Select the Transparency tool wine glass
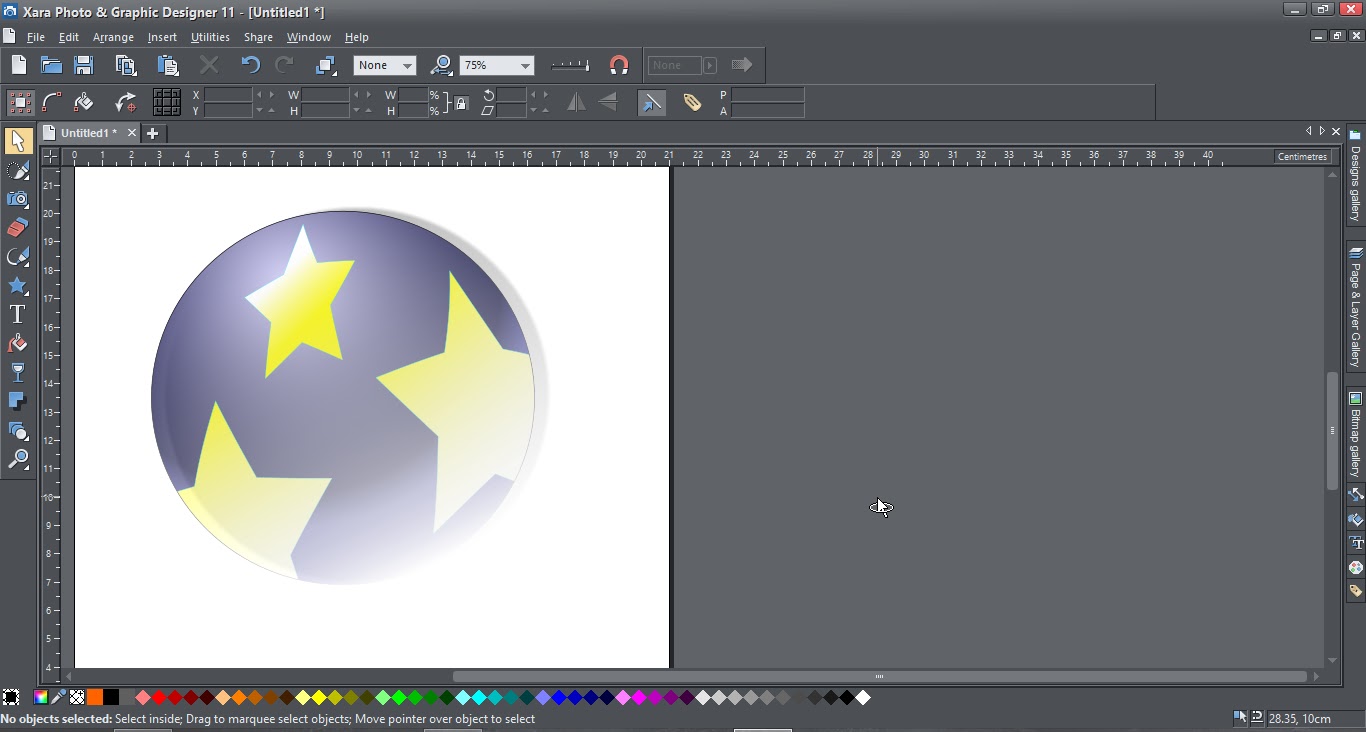The image size is (1366, 732). [17, 372]
